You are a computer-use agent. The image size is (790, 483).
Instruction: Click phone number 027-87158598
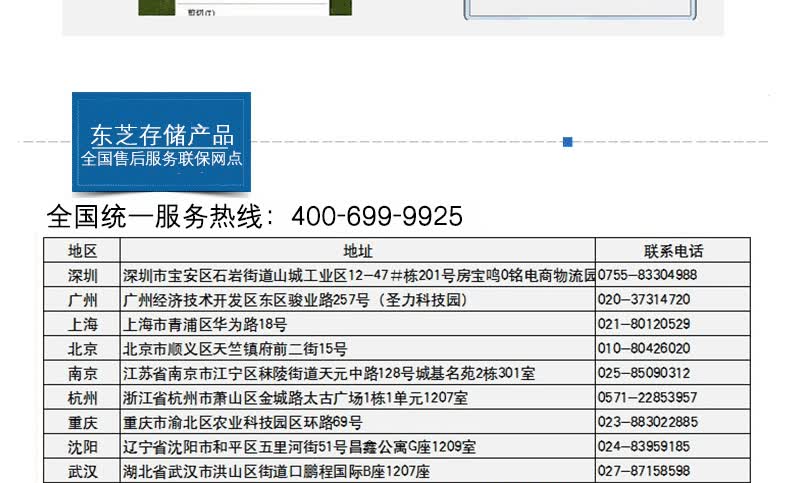pos(644,471)
